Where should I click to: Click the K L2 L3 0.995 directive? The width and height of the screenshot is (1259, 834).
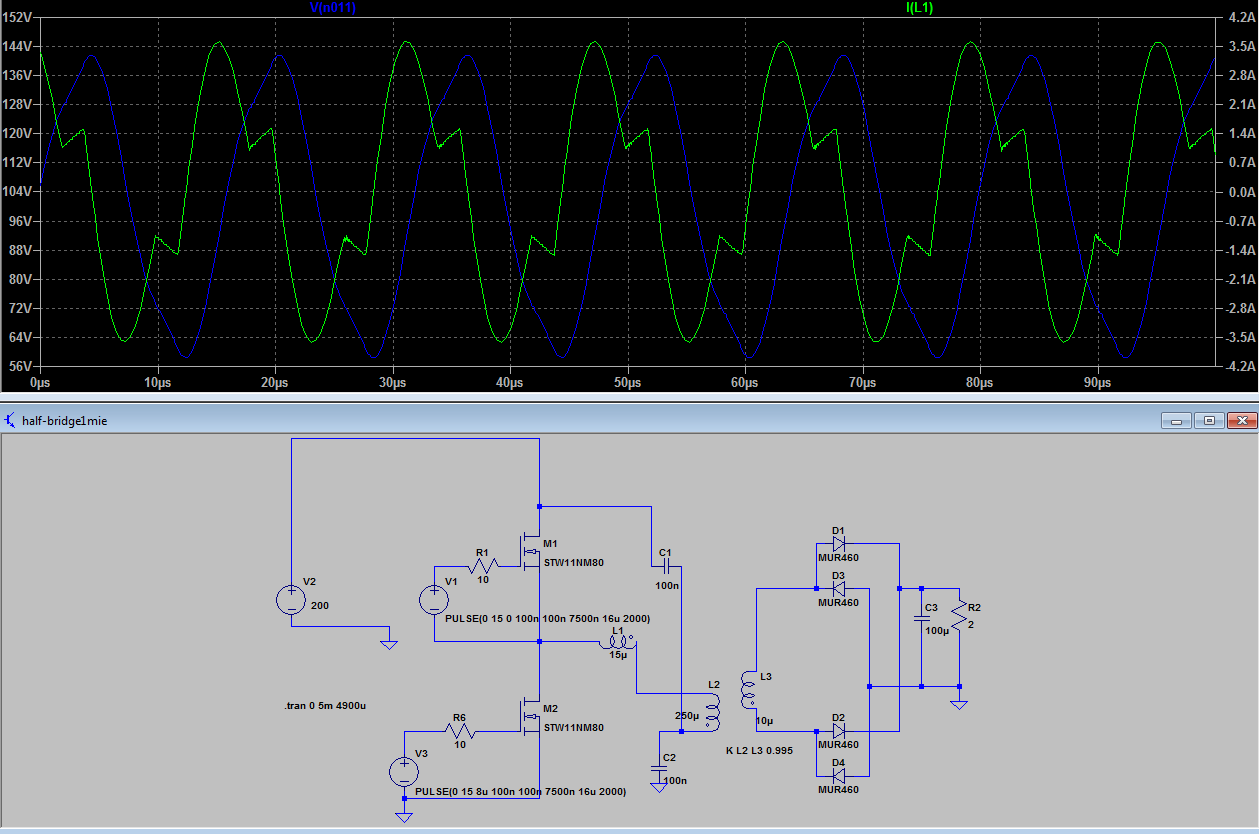pos(760,750)
